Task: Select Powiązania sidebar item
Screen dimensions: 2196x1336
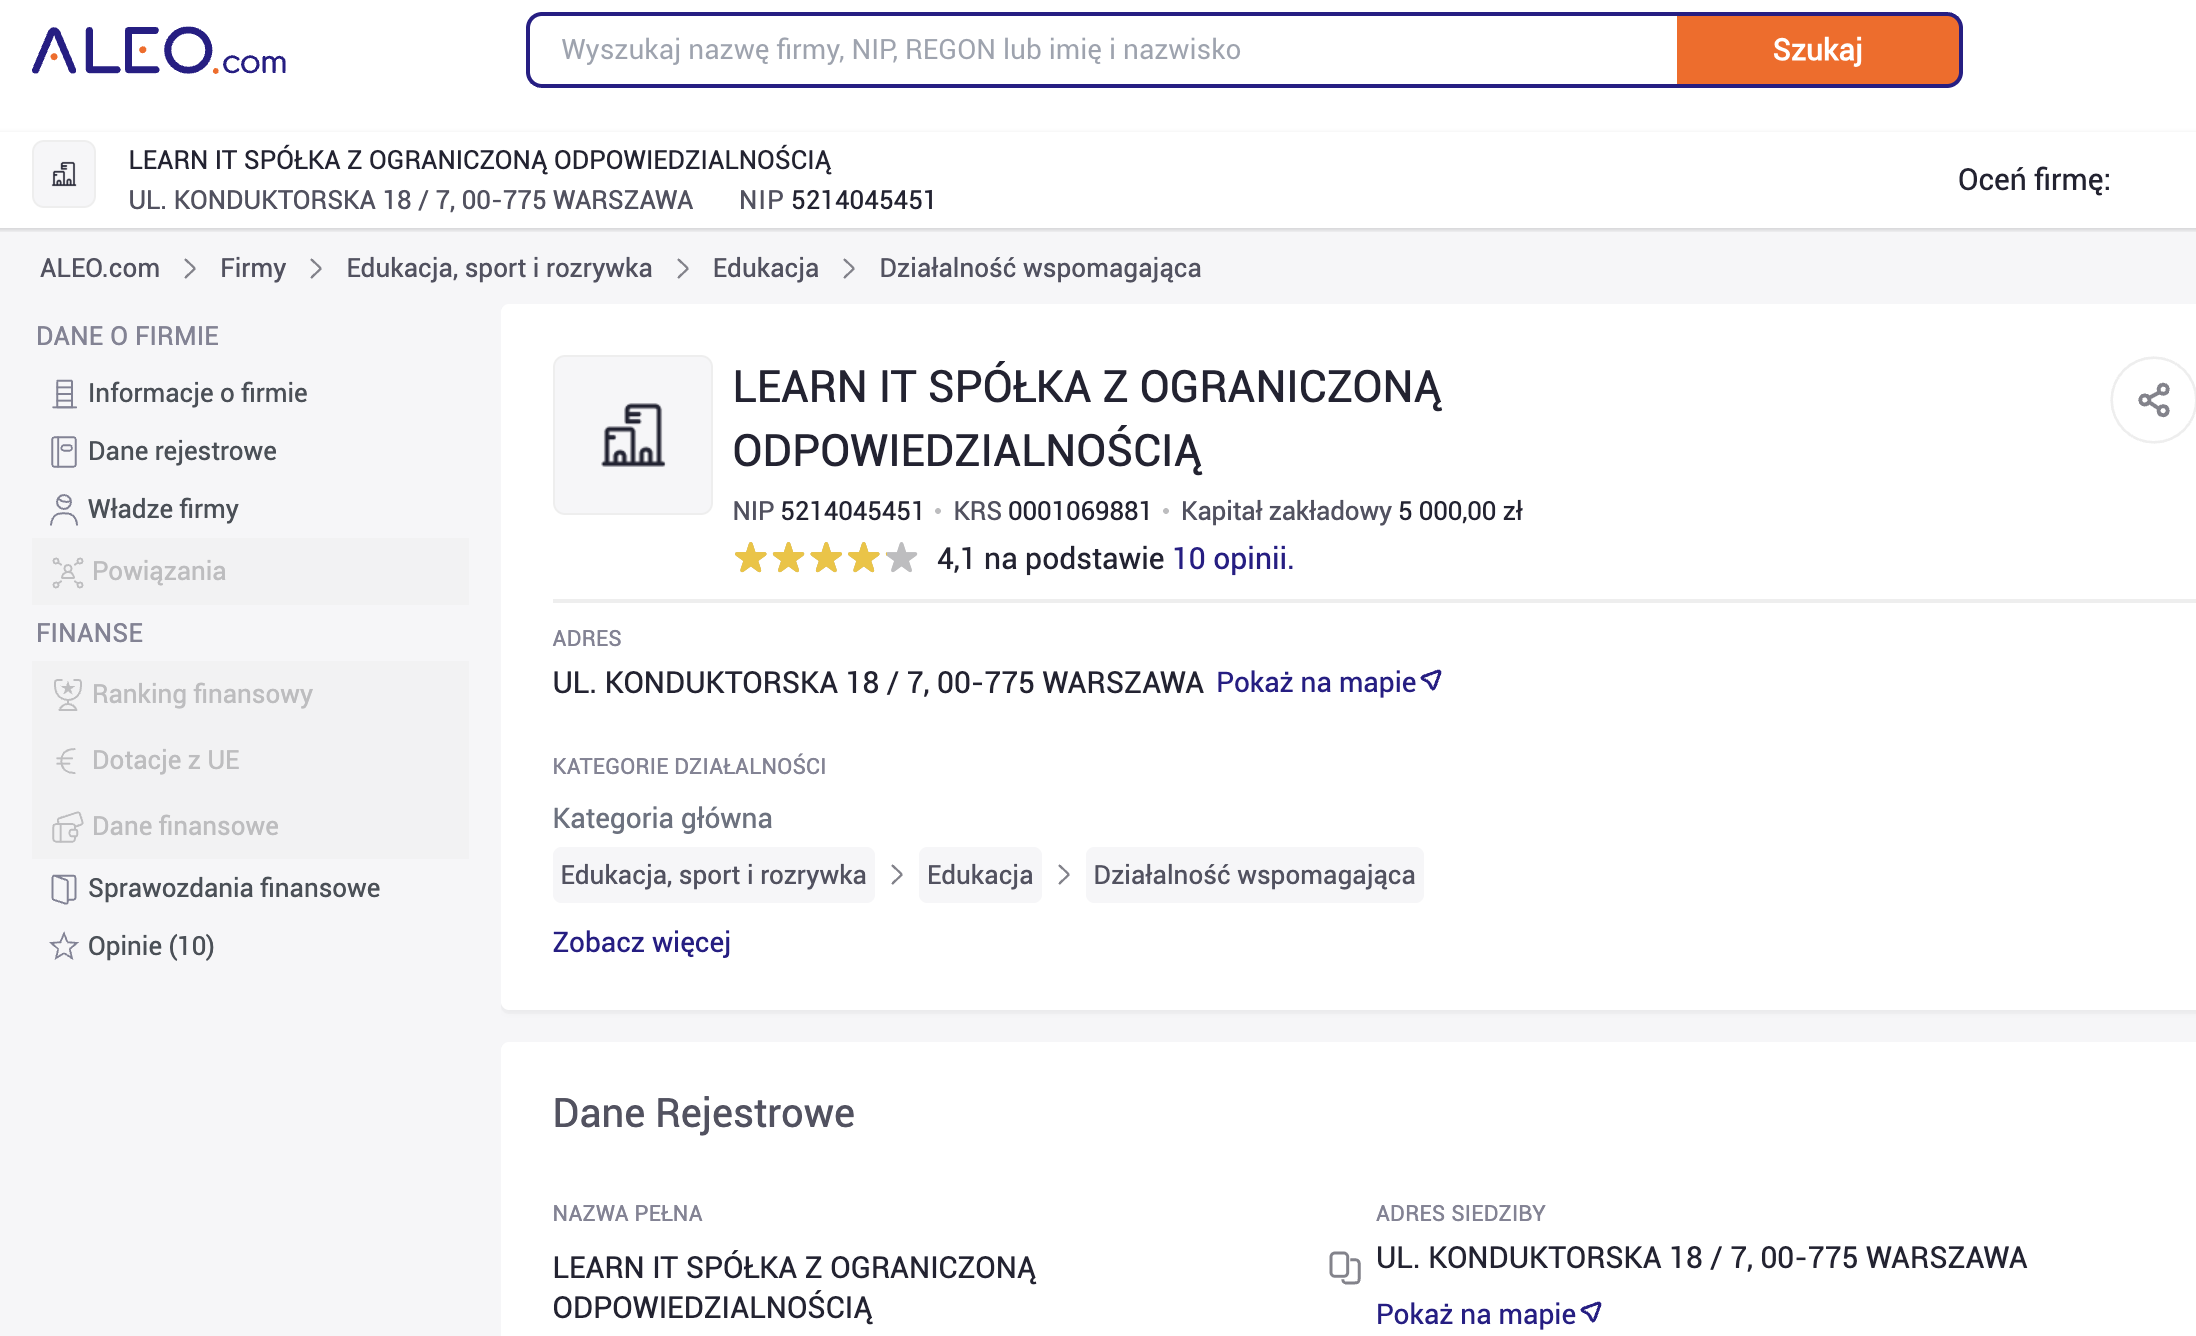Action: pos(250,571)
